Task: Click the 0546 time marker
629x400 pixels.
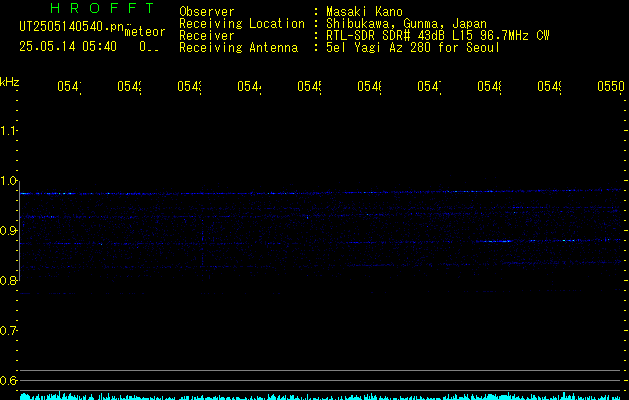Action: click(369, 87)
